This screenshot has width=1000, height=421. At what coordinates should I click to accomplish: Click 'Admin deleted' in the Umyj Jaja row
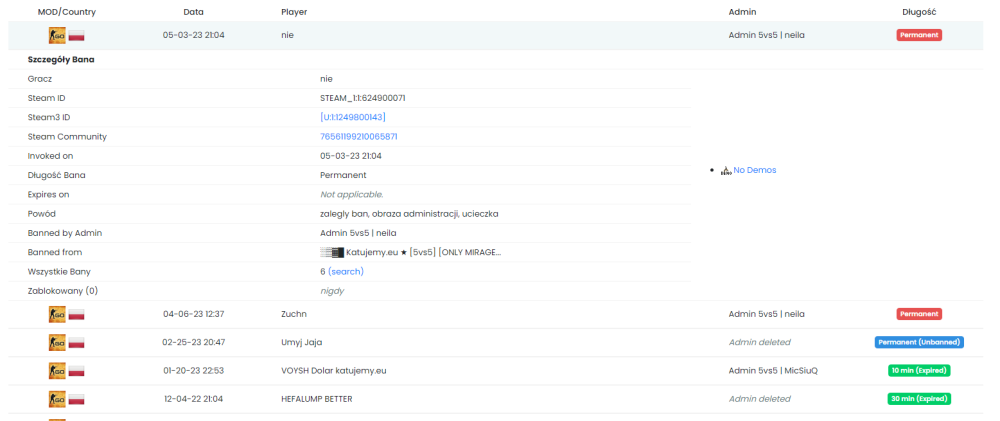760,343
